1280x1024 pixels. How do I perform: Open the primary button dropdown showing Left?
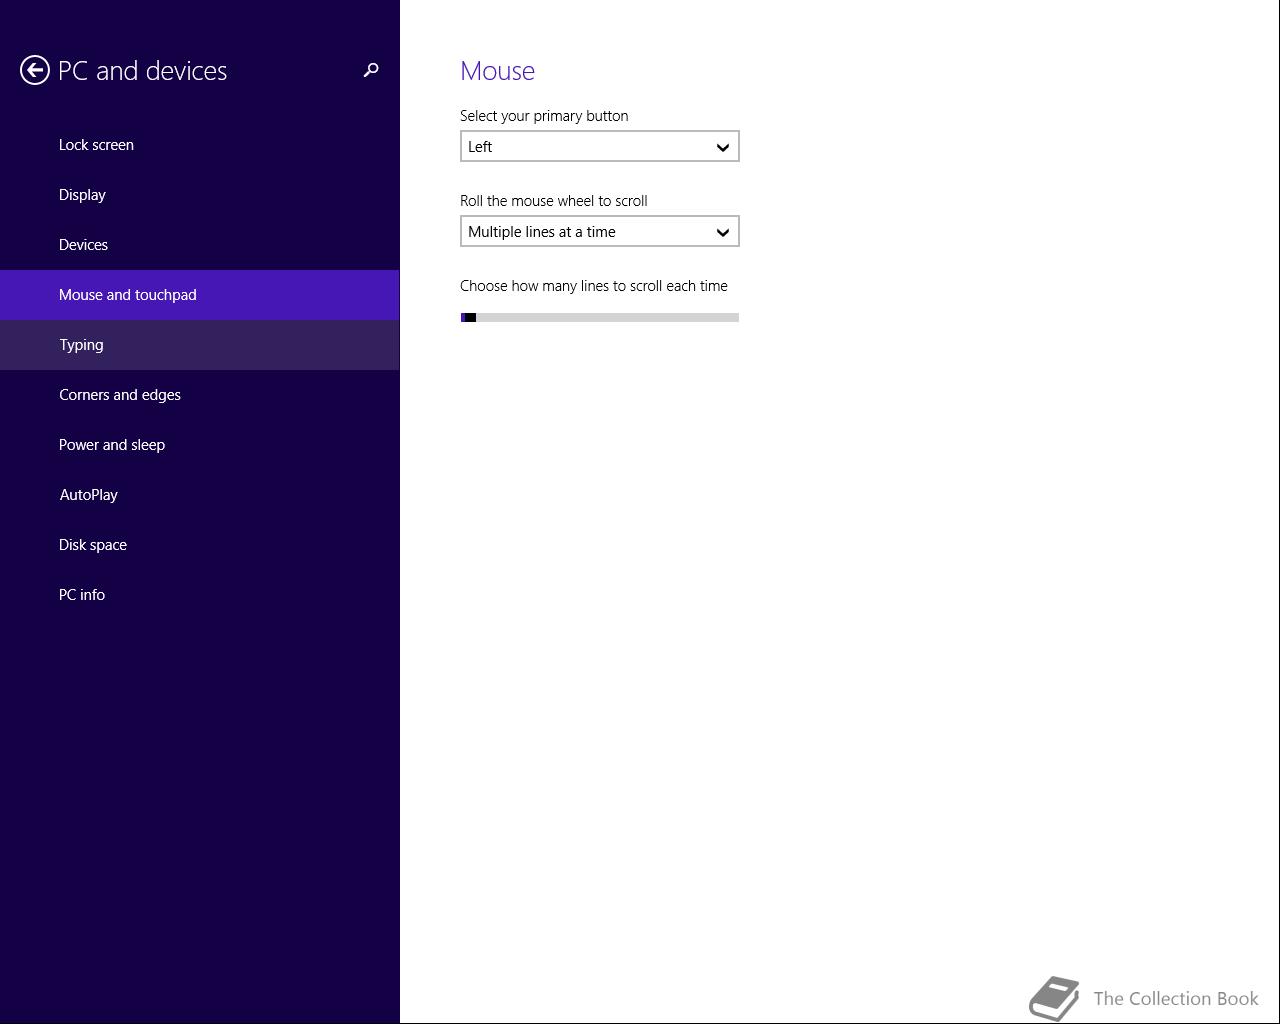[600, 146]
